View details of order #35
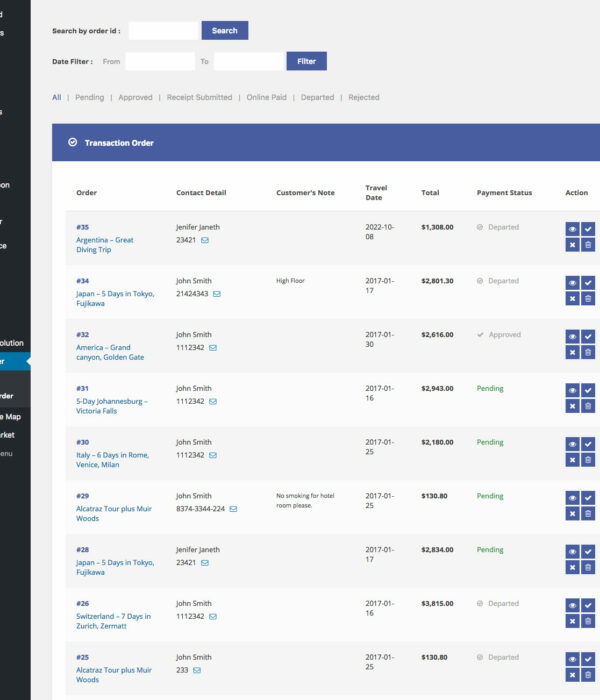Viewport: 600px width, 700px height. [572, 228]
